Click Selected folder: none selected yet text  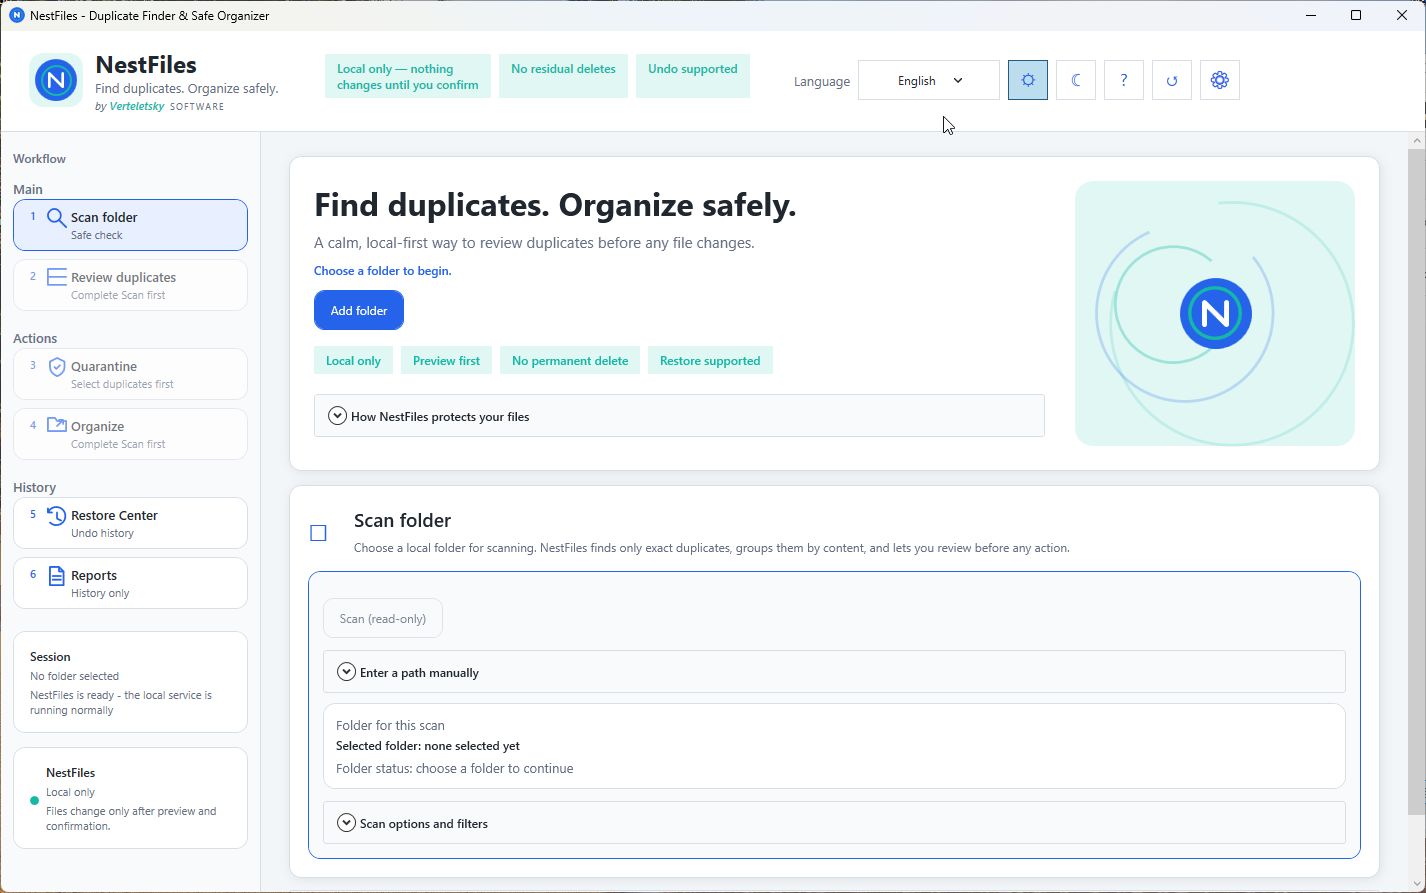pos(428,746)
